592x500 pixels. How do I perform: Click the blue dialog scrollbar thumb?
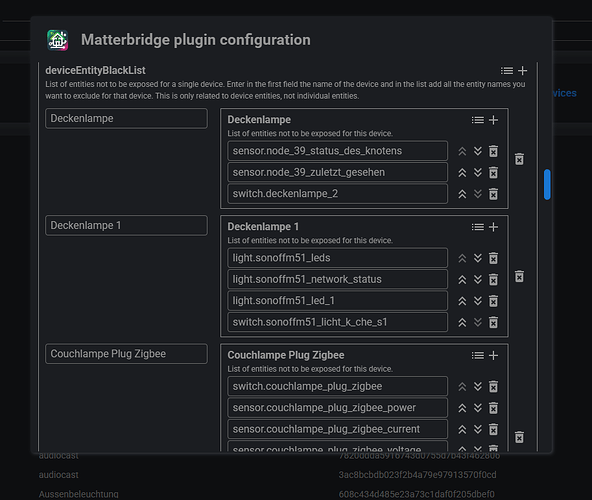tap(547, 184)
